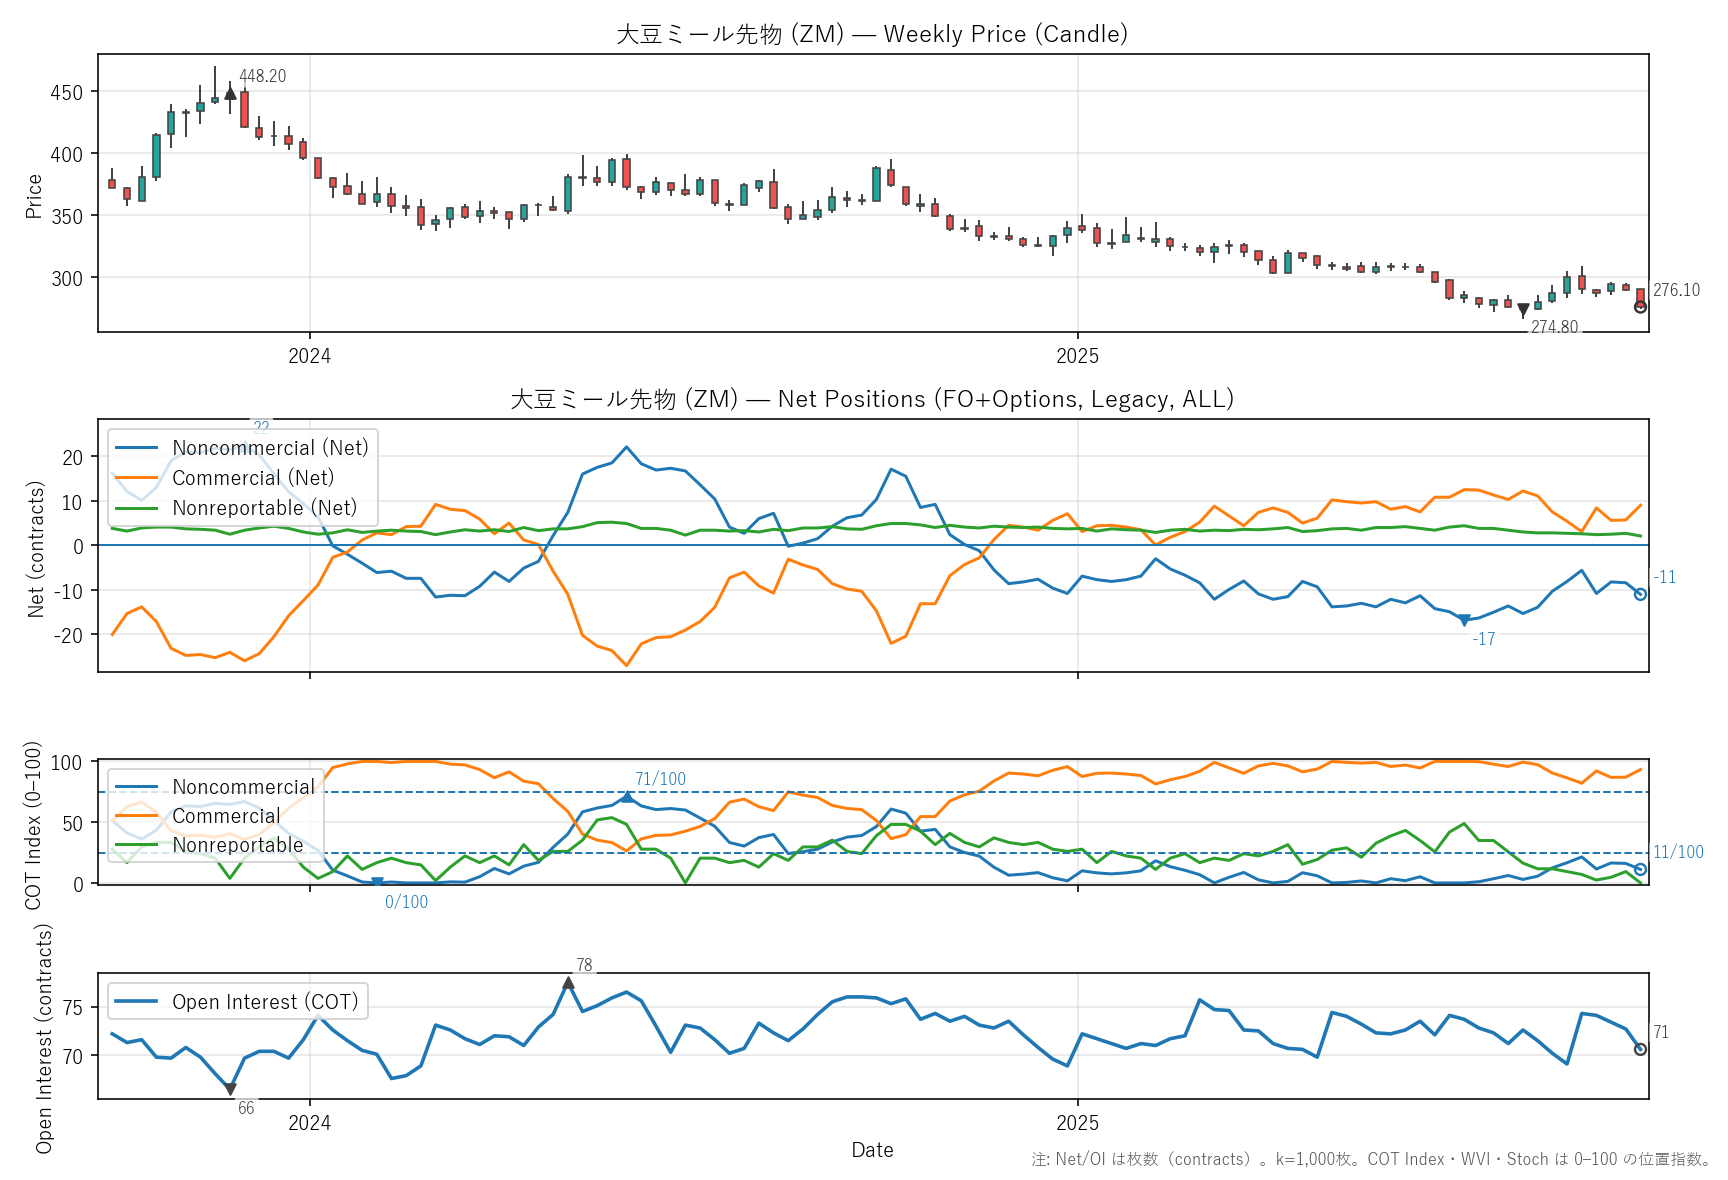Click the open interest peak triangle at 78
Viewport: 1728px width, 1180px height.
(568, 983)
